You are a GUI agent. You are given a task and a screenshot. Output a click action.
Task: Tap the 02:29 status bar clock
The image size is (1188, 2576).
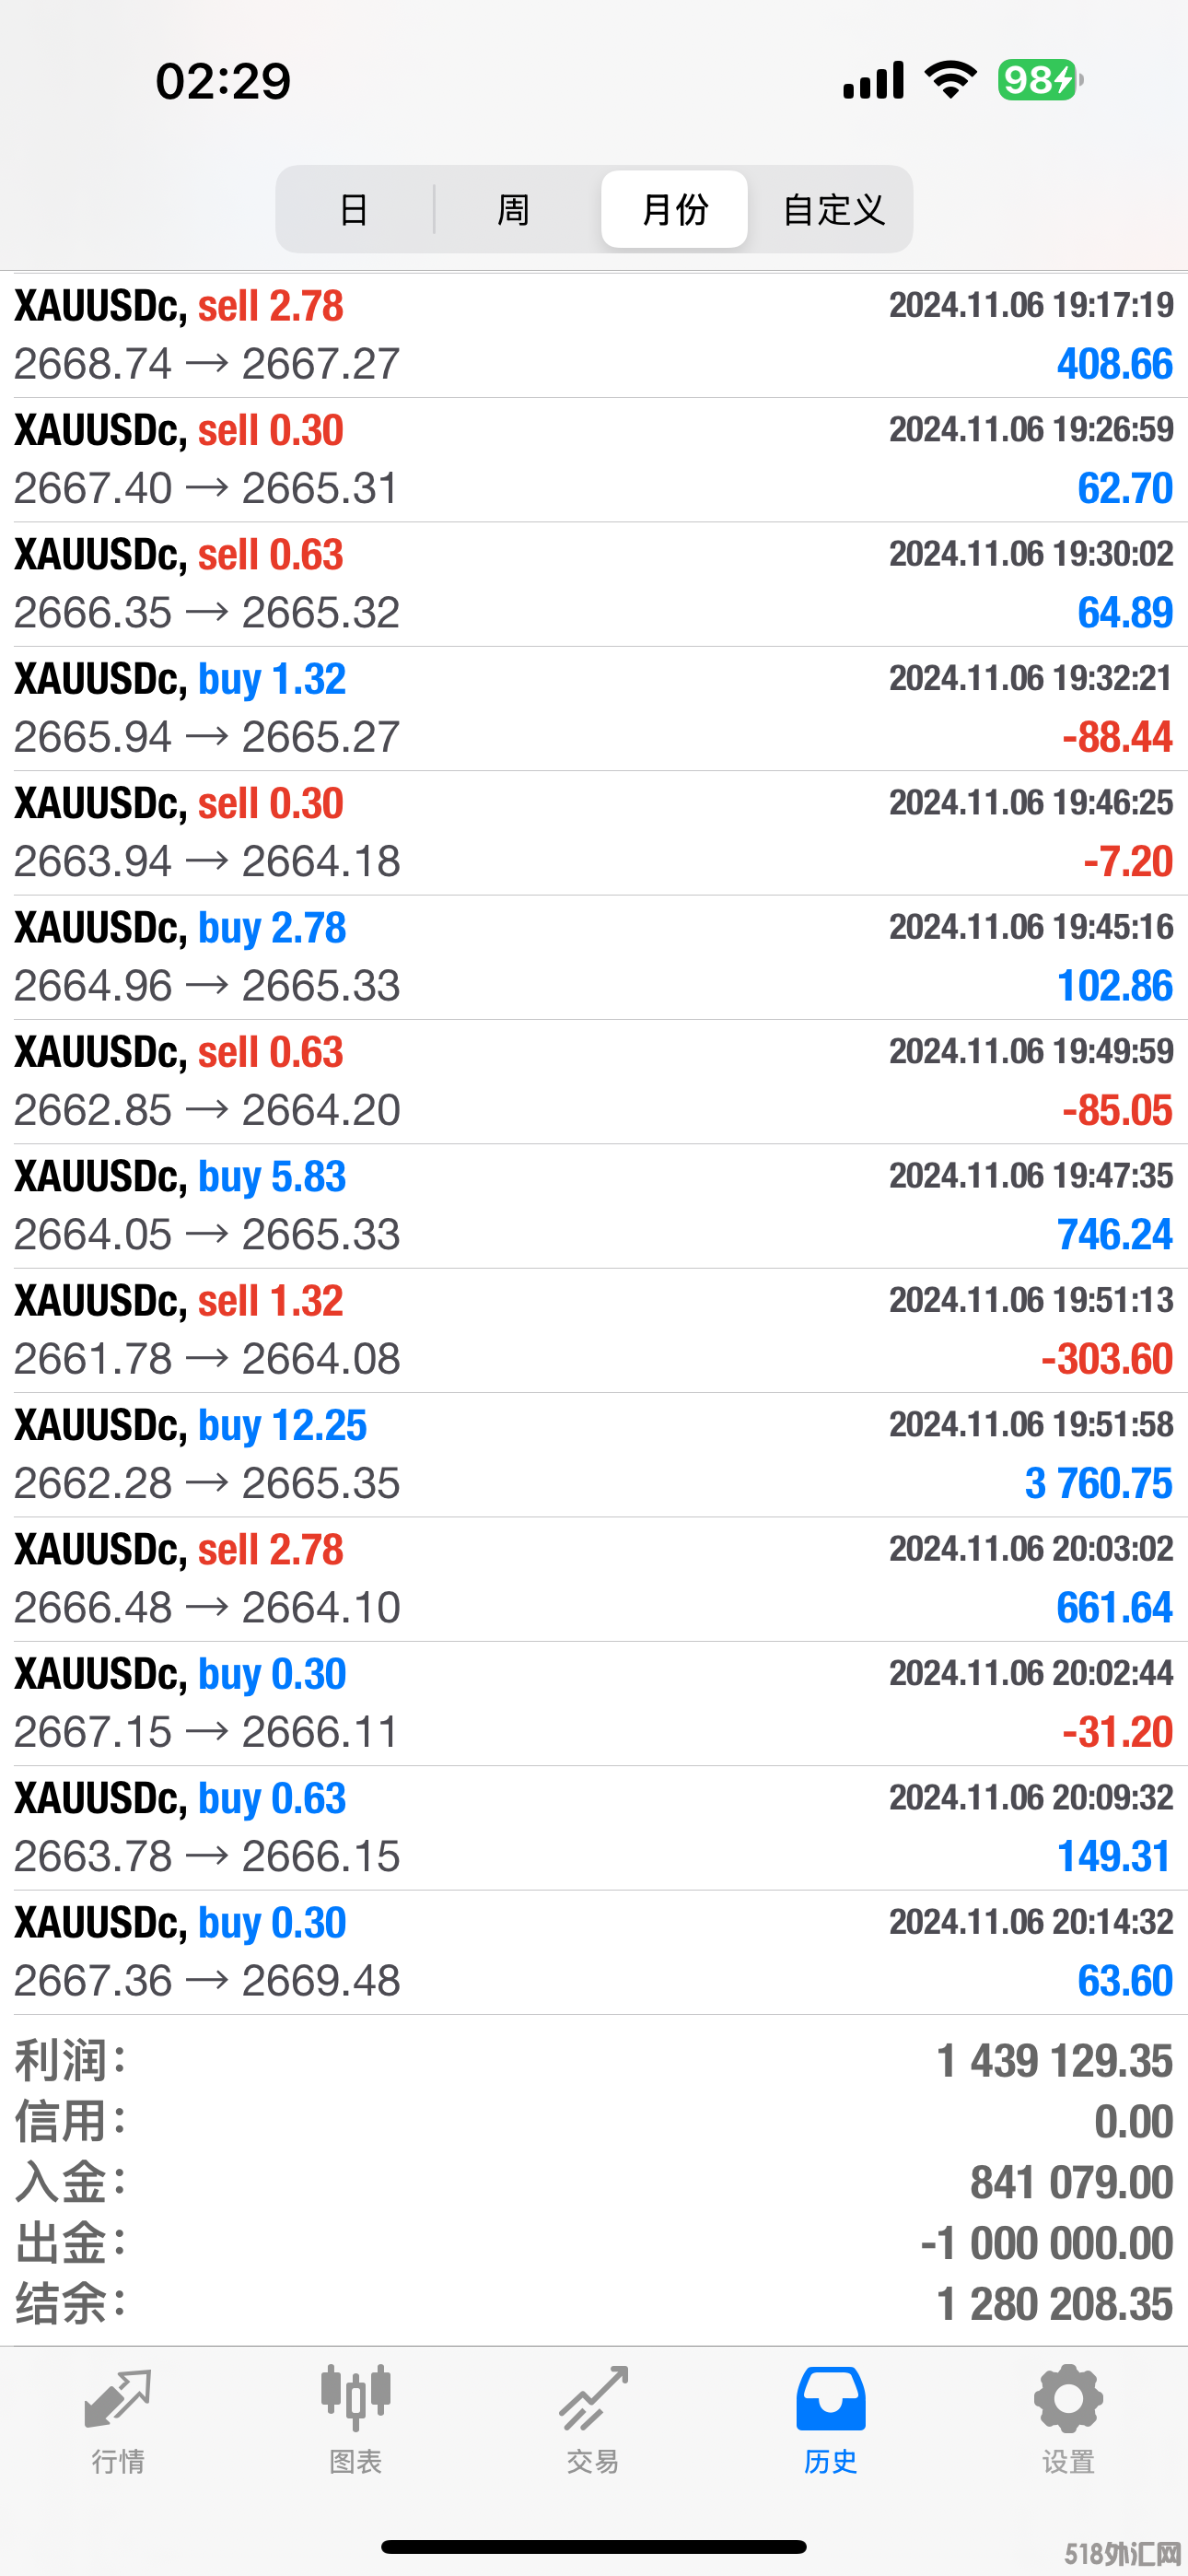pos(223,81)
